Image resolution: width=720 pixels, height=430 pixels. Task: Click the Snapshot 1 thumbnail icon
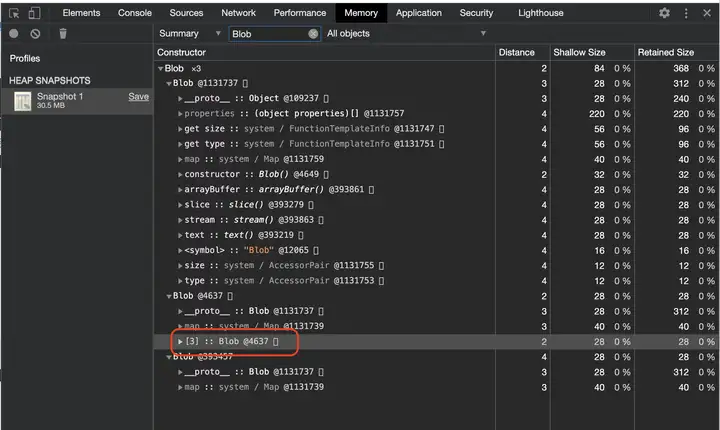coord(22,101)
